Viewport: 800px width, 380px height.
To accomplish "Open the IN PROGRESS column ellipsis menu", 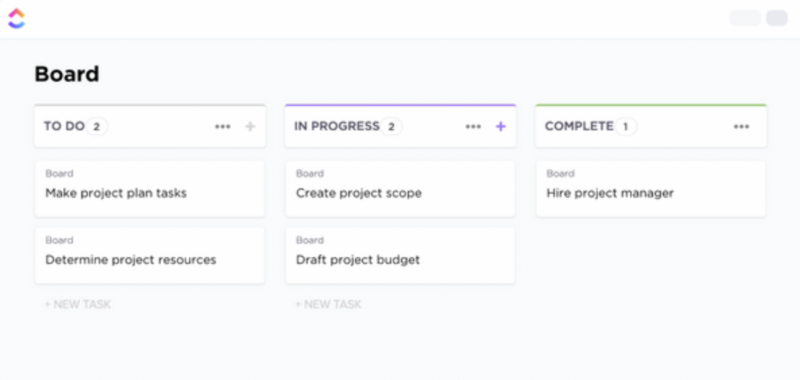I will 473,126.
